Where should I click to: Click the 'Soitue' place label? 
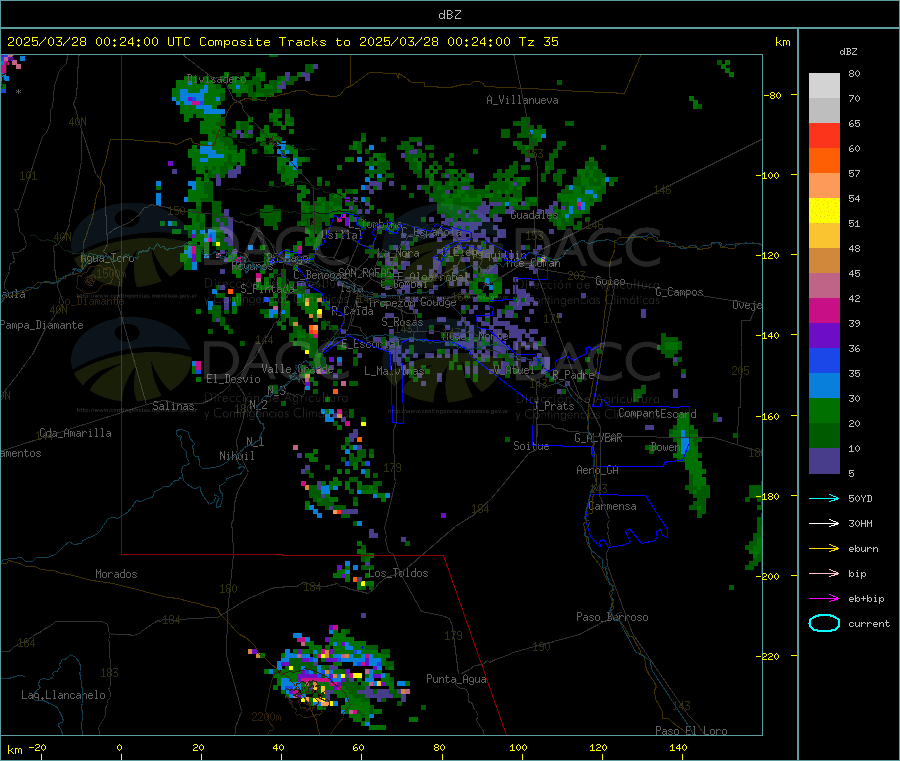point(531,446)
